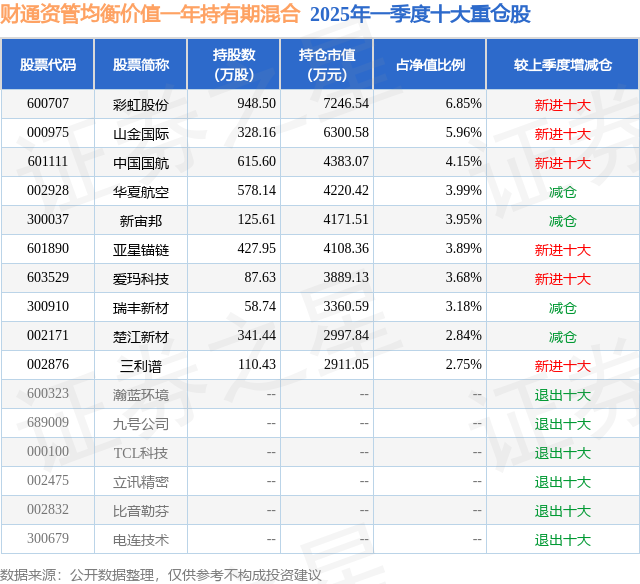
Task: Click stock name 彩虹股份
Action: [141, 104]
